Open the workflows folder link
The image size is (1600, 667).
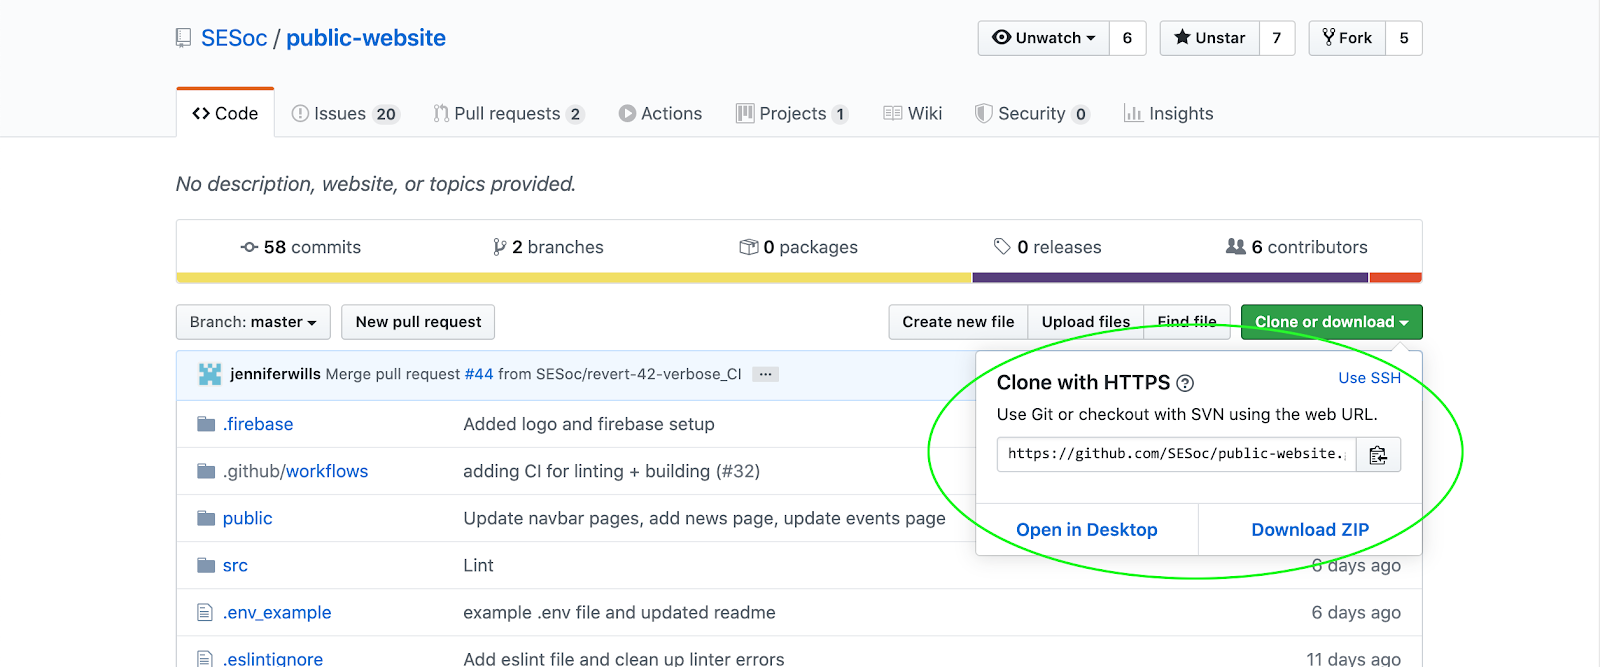(327, 471)
